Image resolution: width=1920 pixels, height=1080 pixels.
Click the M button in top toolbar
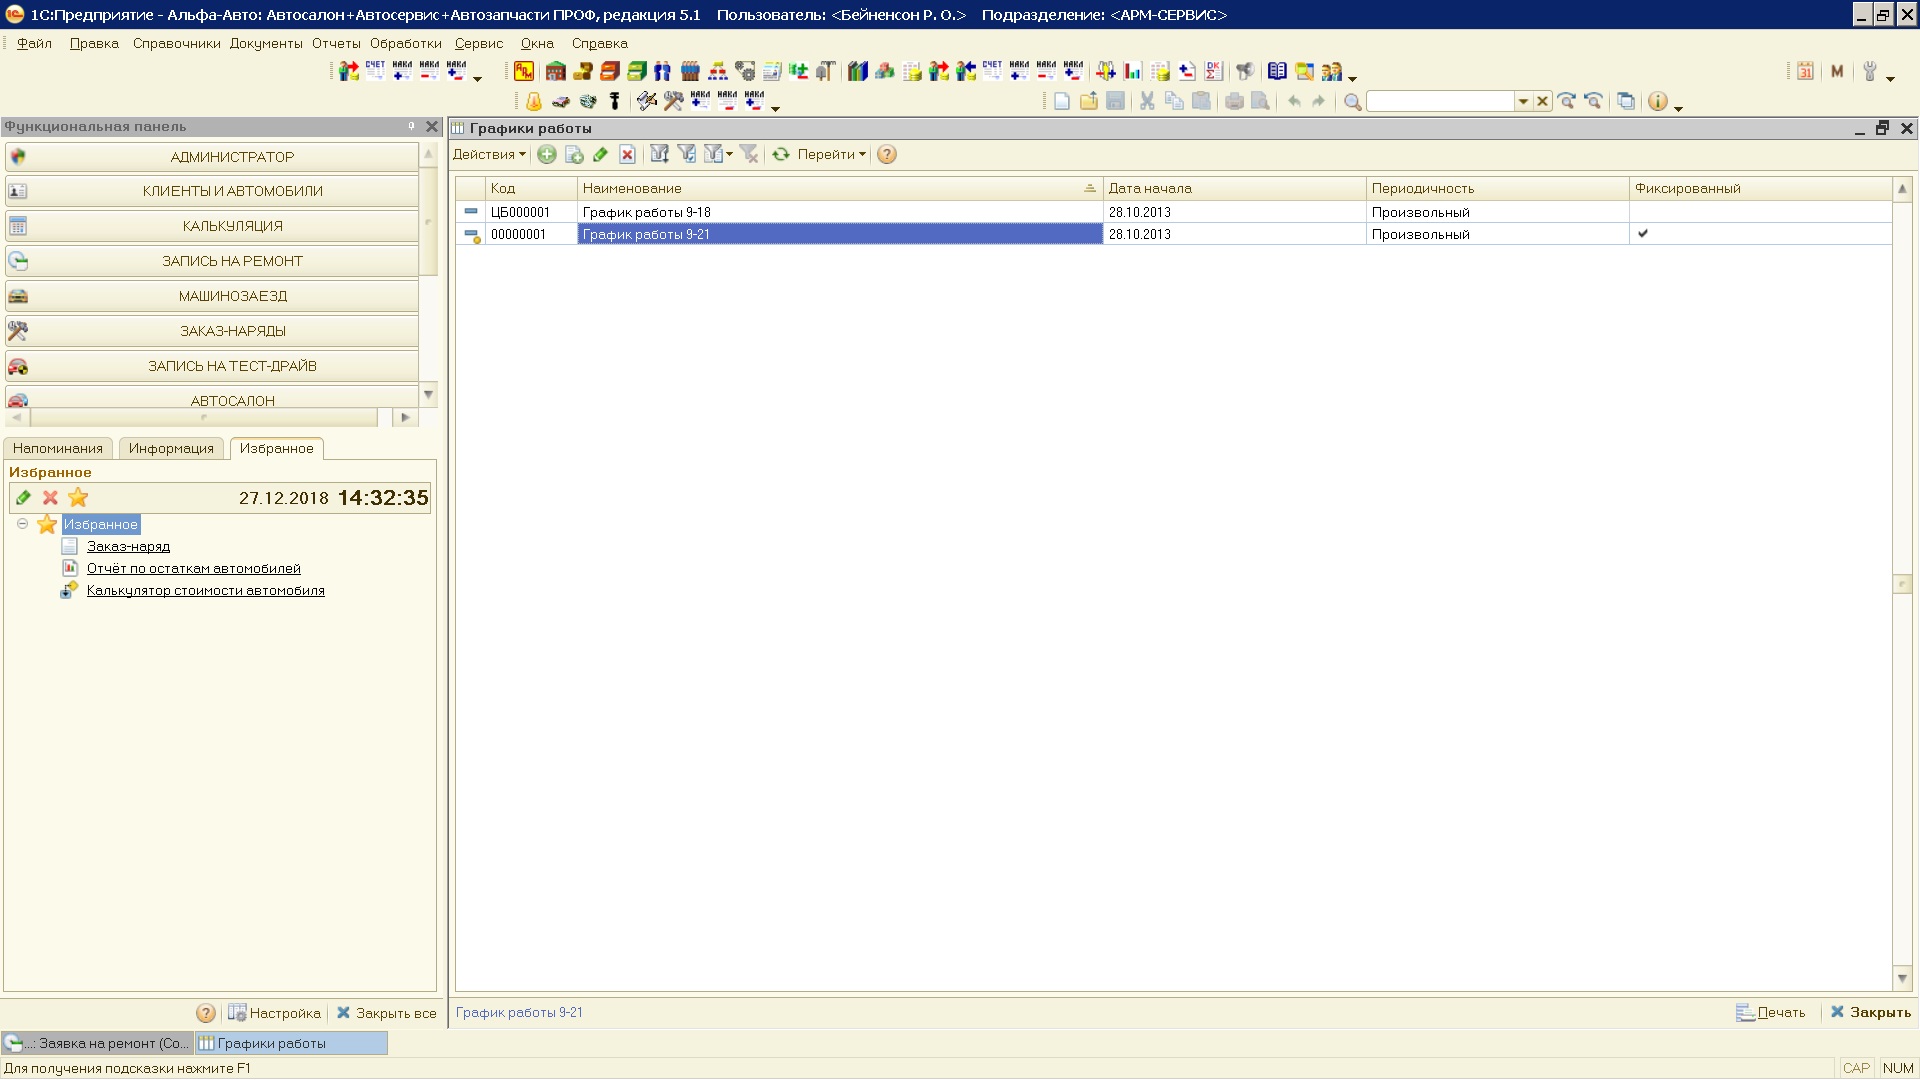[1837, 71]
